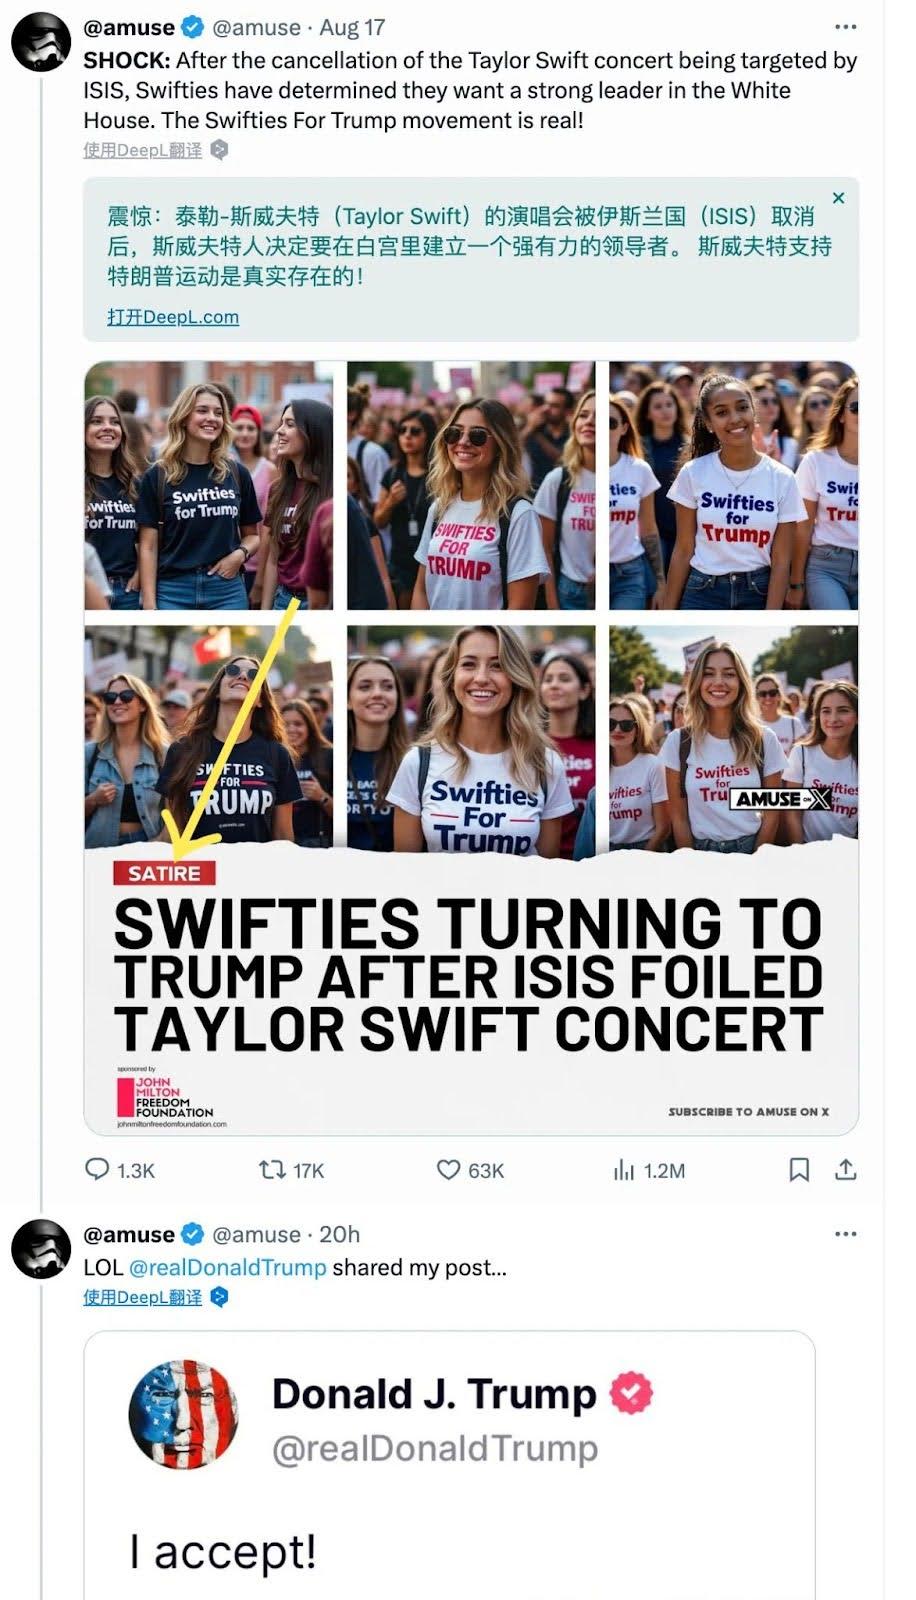The height and width of the screenshot is (1600, 916).
Task: Click the stormtrooper avatar of second post
Action: click(41, 1248)
